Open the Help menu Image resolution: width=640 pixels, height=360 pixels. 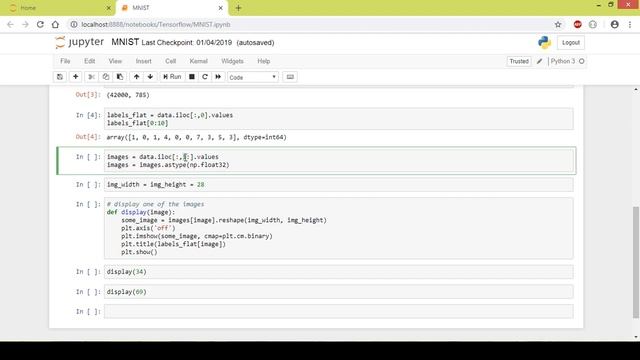click(x=264, y=61)
